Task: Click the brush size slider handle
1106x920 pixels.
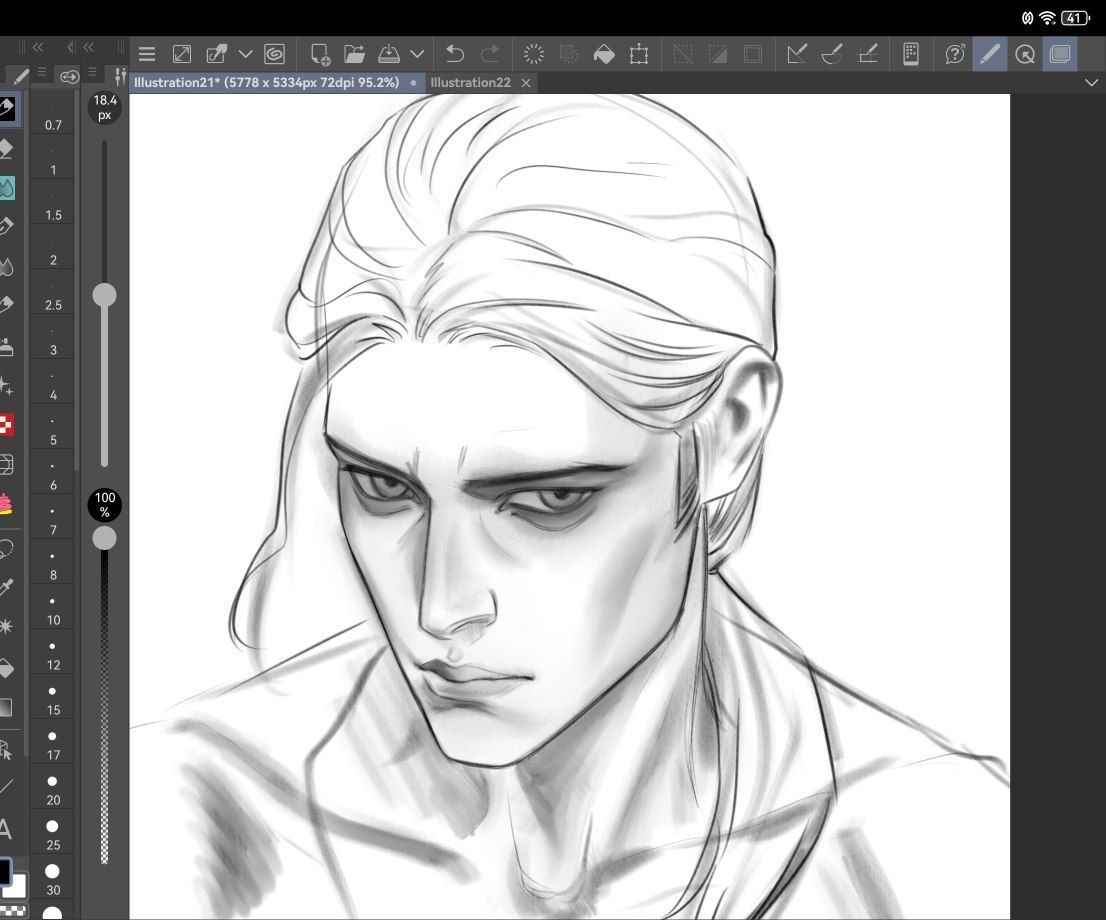Action: [x=104, y=295]
